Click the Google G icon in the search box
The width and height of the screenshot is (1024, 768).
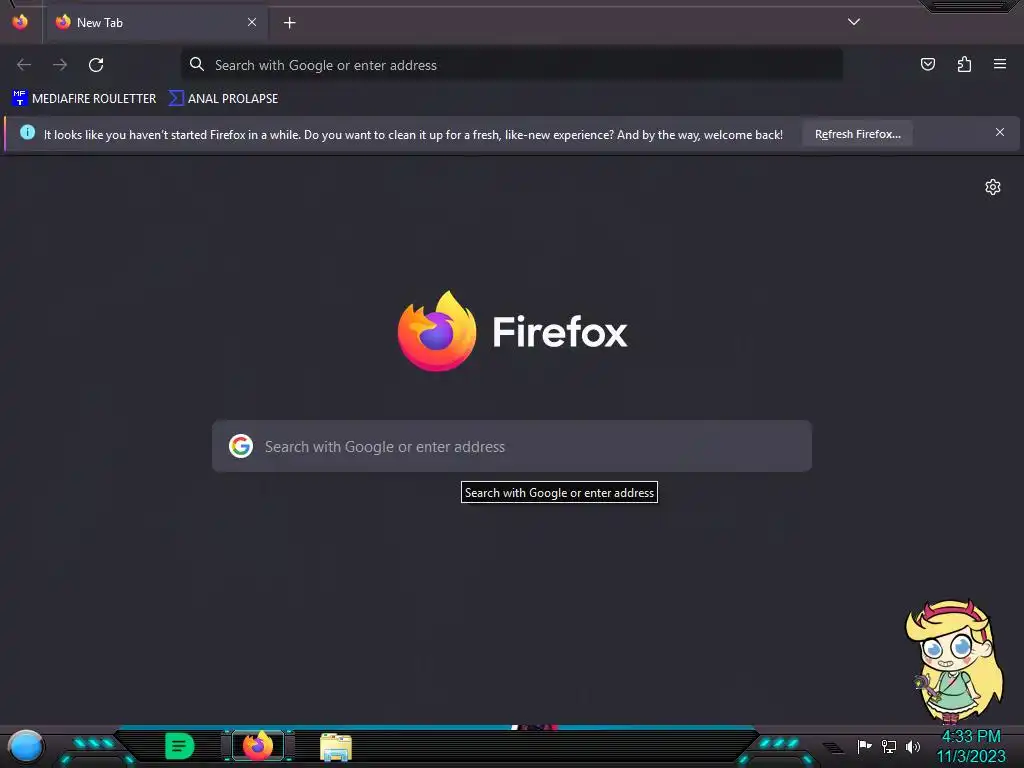pyautogui.click(x=241, y=446)
